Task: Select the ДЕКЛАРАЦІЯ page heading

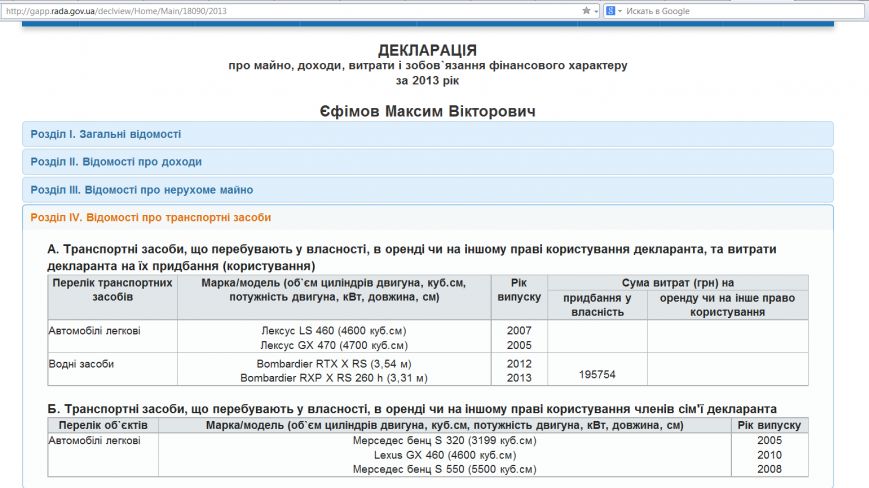Action: pos(427,50)
